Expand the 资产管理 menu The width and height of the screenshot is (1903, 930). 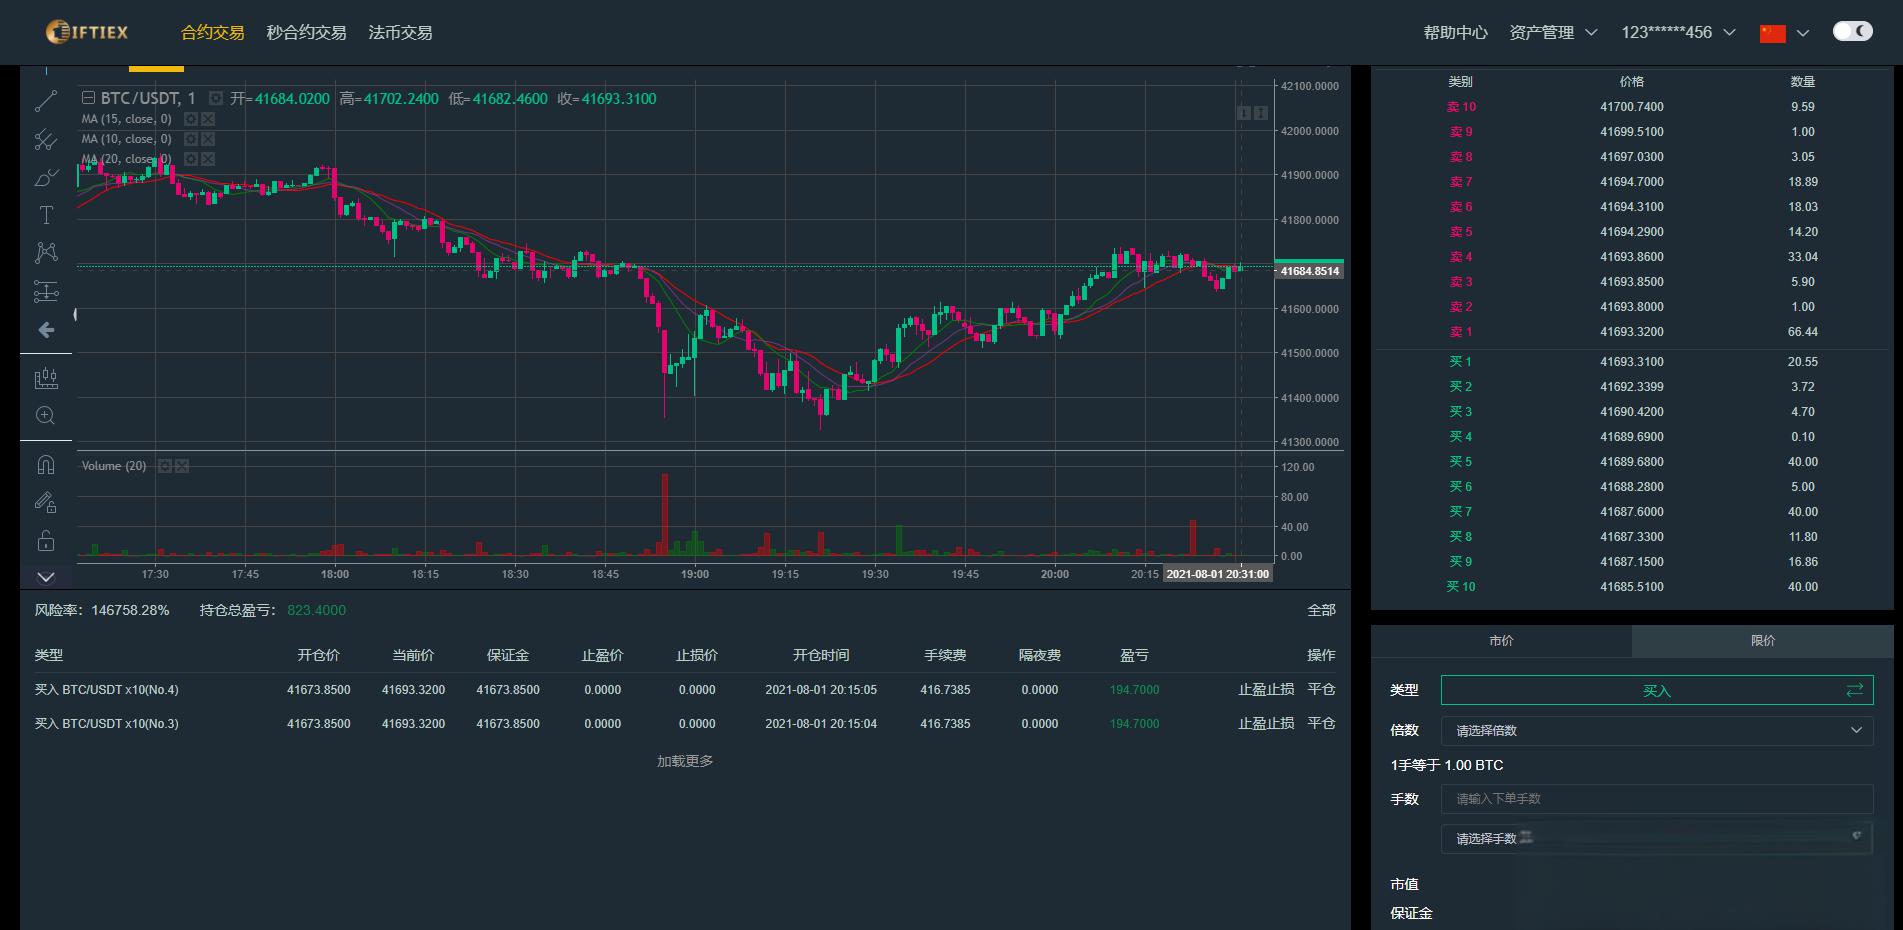tap(1553, 32)
